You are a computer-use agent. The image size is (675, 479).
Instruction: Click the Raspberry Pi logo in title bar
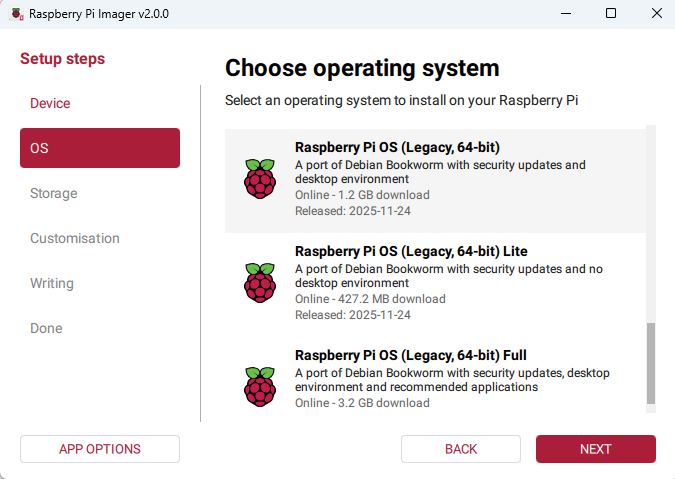pyautogui.click(x=14, y=14)
